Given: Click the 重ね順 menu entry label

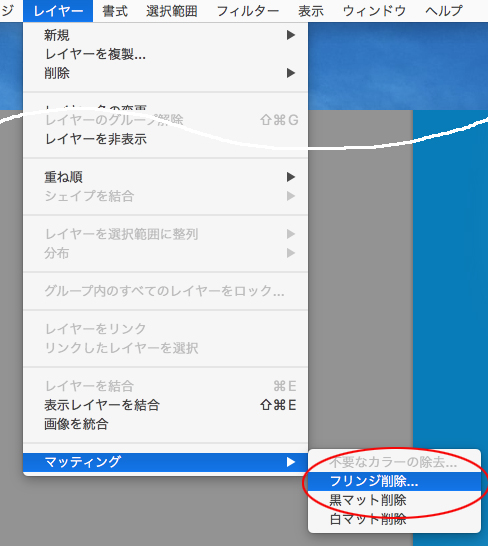Looking at the screenshot, I should [x=63, y=177].
